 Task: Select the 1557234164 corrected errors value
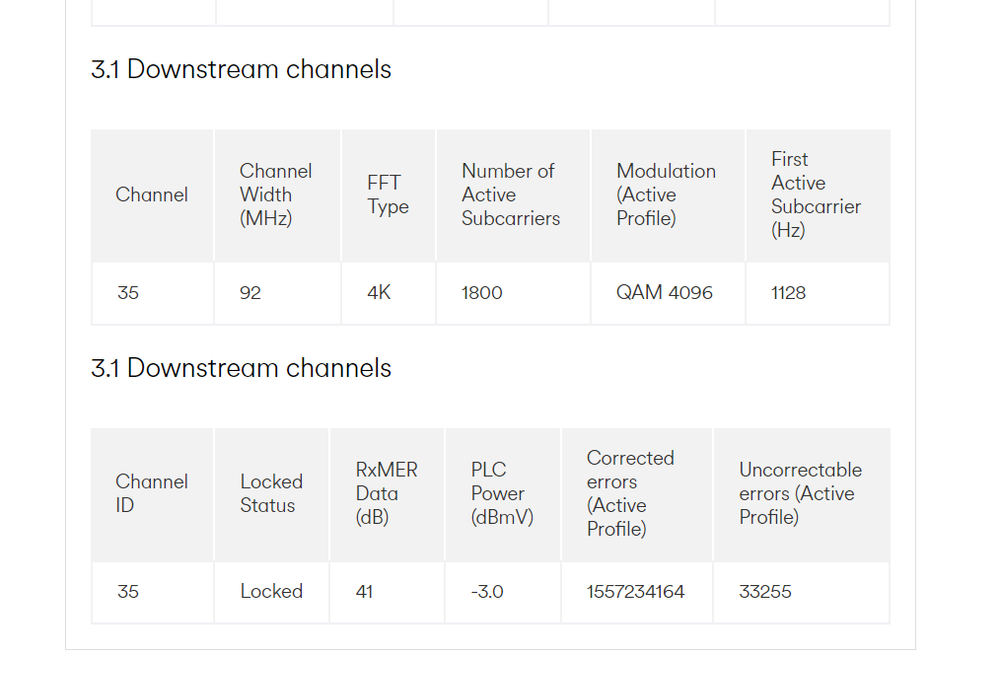[635, 591]
